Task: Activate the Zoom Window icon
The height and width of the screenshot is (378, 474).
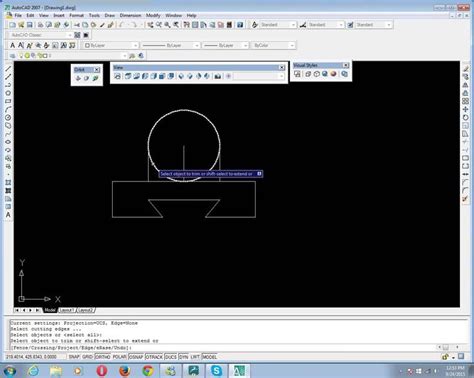Action: pyautogui.click(x=167, y=25)
